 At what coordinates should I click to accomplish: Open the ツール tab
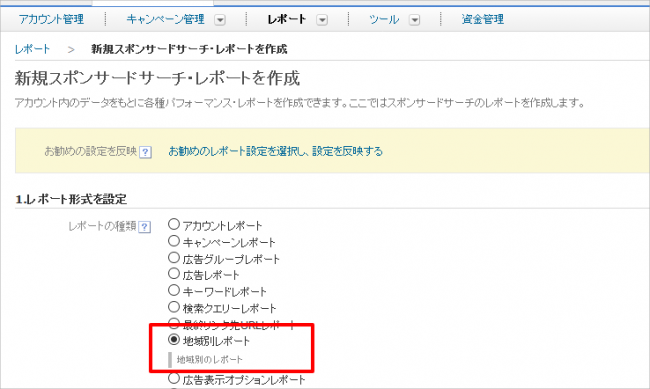[384, 19]
